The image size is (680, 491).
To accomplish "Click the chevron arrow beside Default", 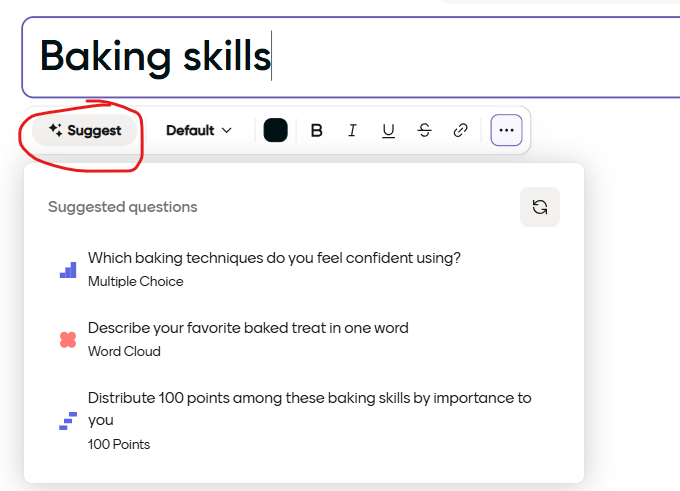I will point(227,130).
